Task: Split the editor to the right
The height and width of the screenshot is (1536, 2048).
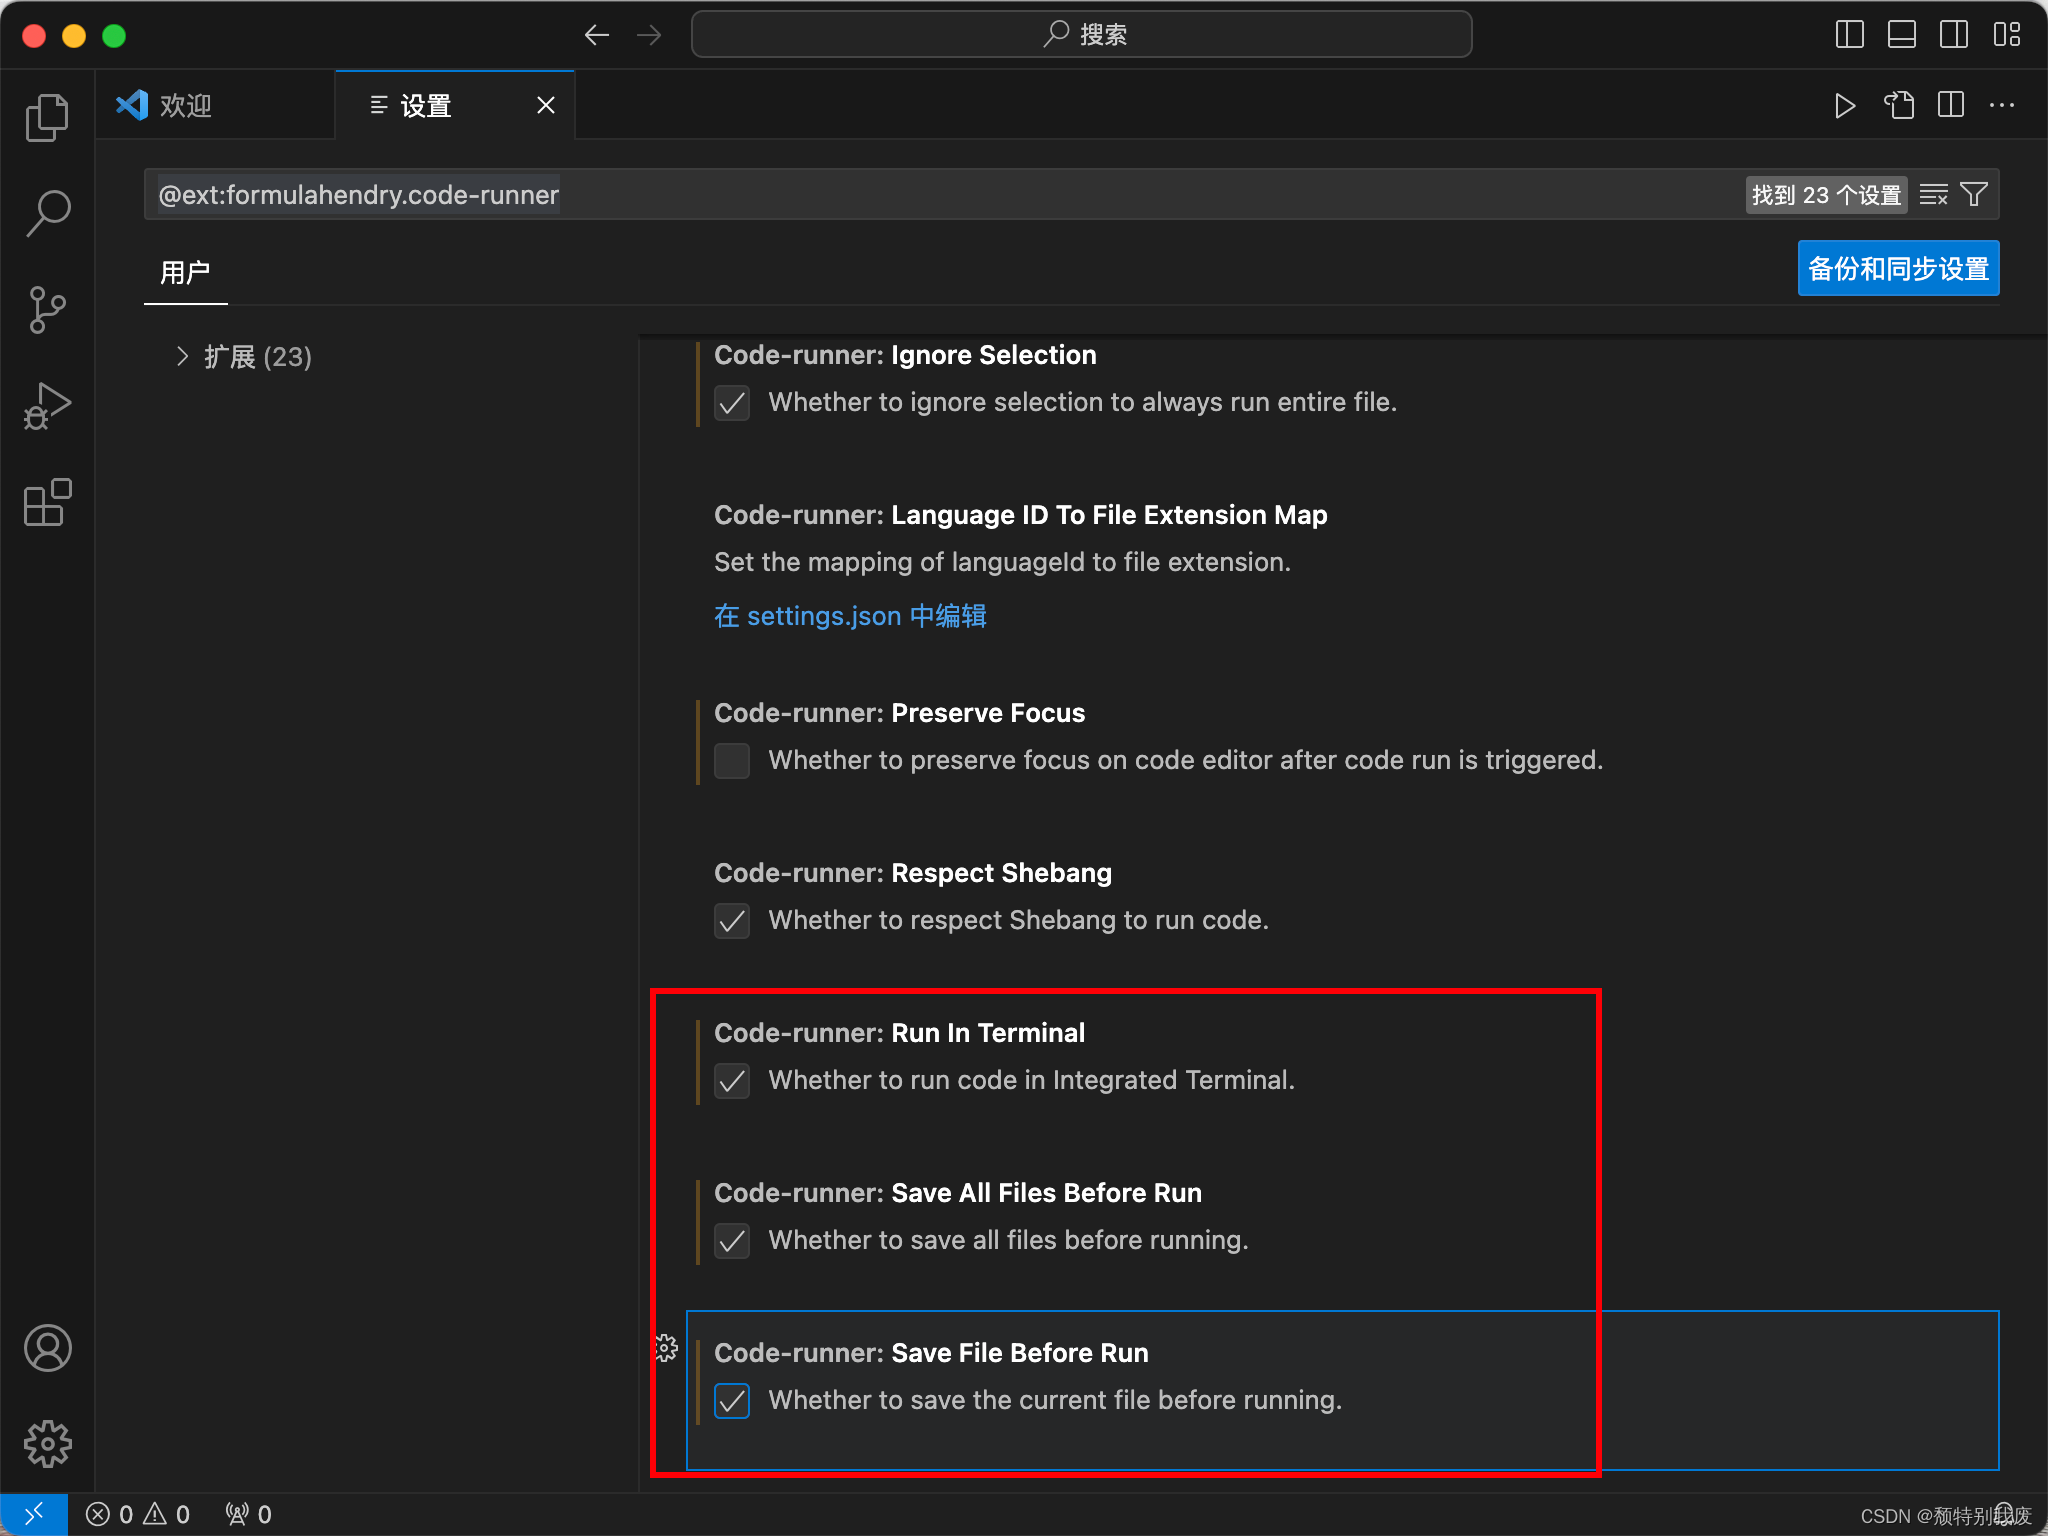Action: (1950, 105)
